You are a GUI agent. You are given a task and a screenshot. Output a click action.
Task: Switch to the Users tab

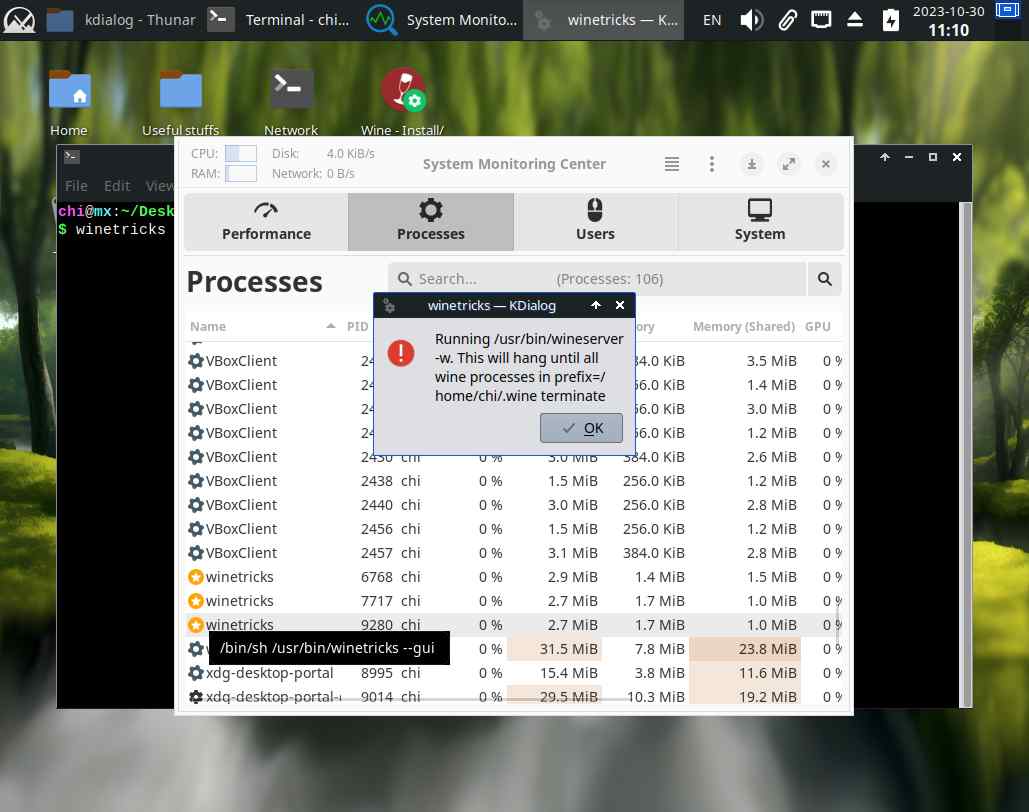click(x=595, y=222)
